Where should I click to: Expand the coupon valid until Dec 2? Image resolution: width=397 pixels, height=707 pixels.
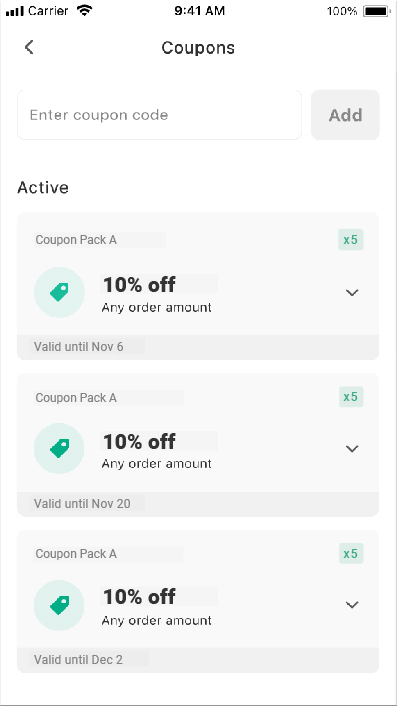(x=352, y=605)
